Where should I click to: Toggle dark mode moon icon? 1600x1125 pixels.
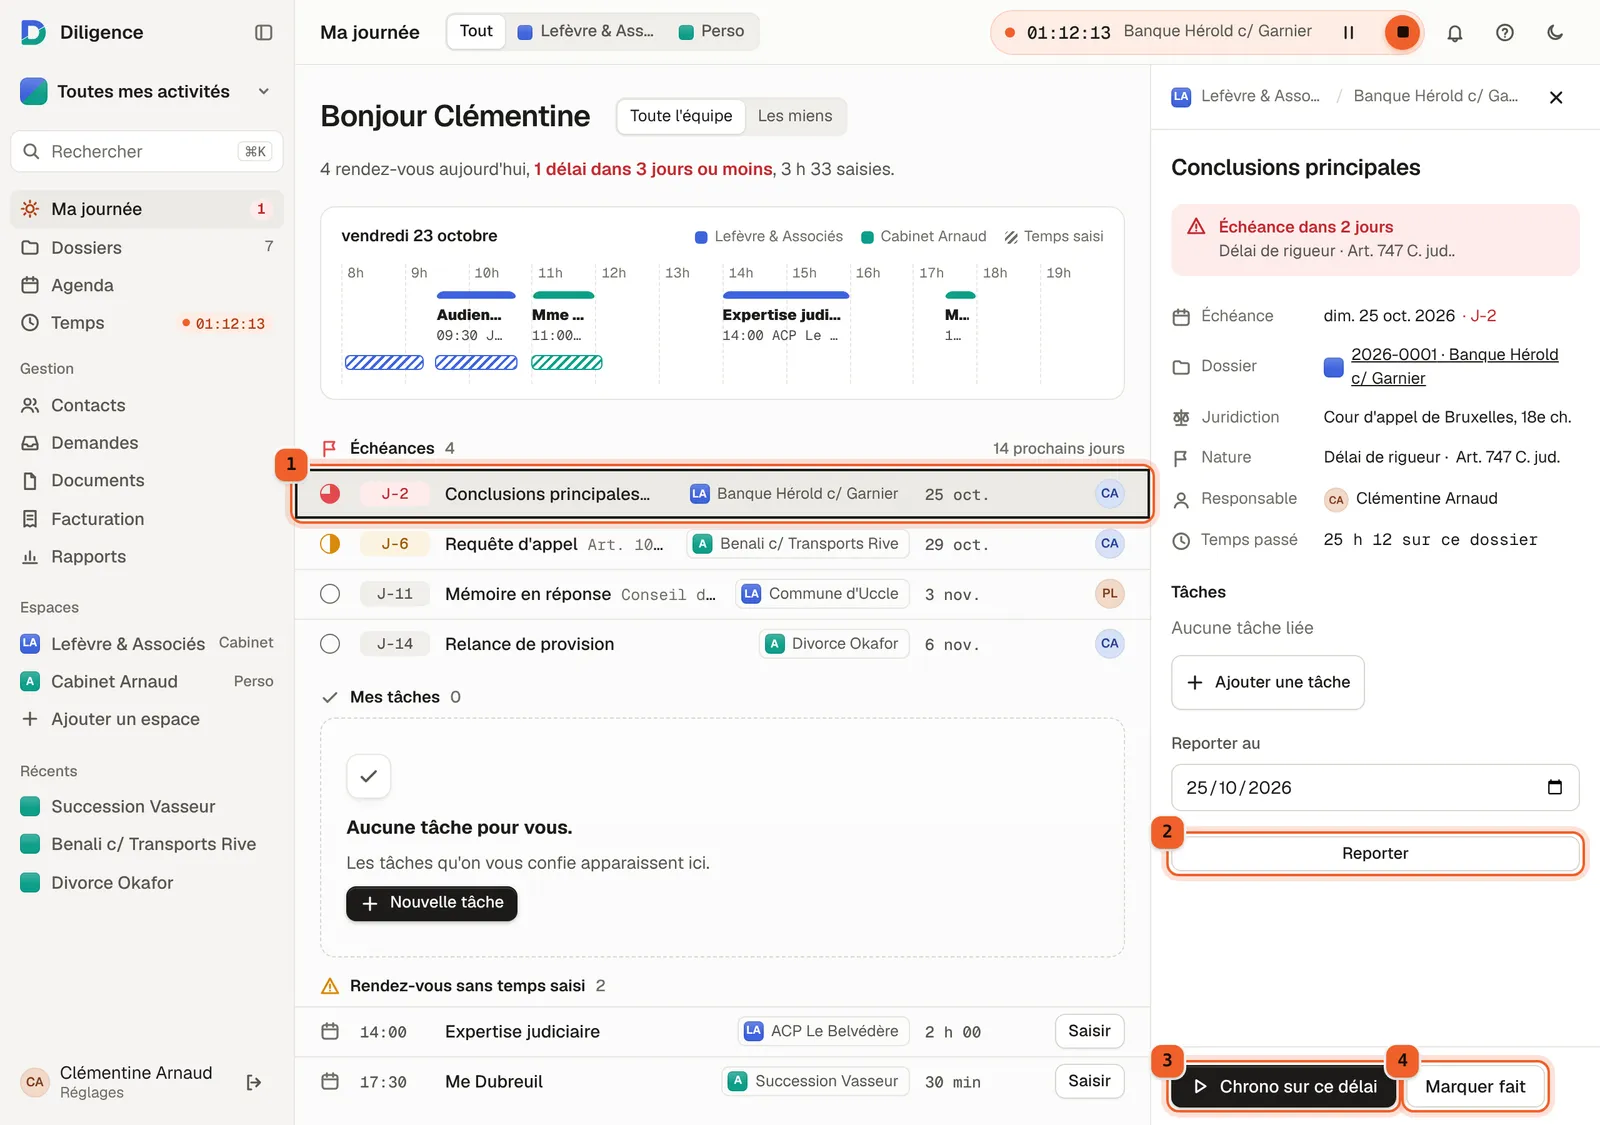[1555, 32]
